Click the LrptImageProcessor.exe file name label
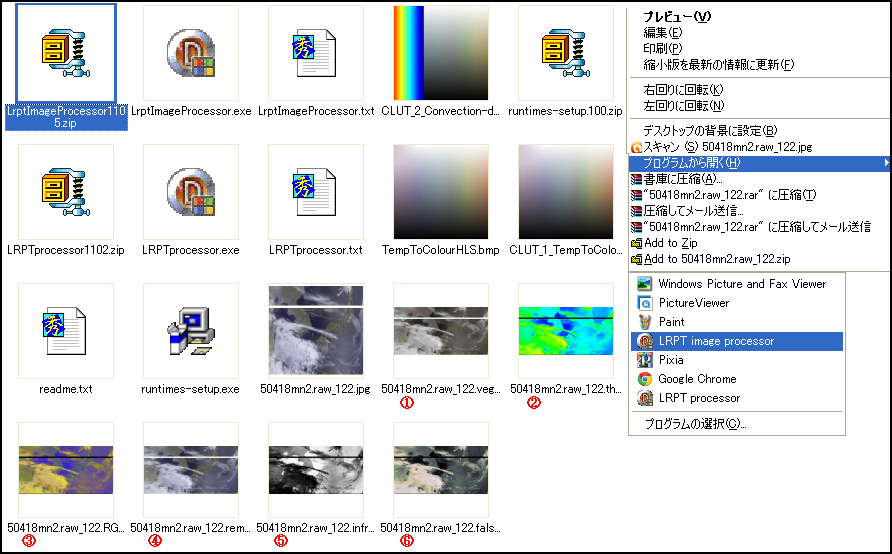 tap(191, 111)
